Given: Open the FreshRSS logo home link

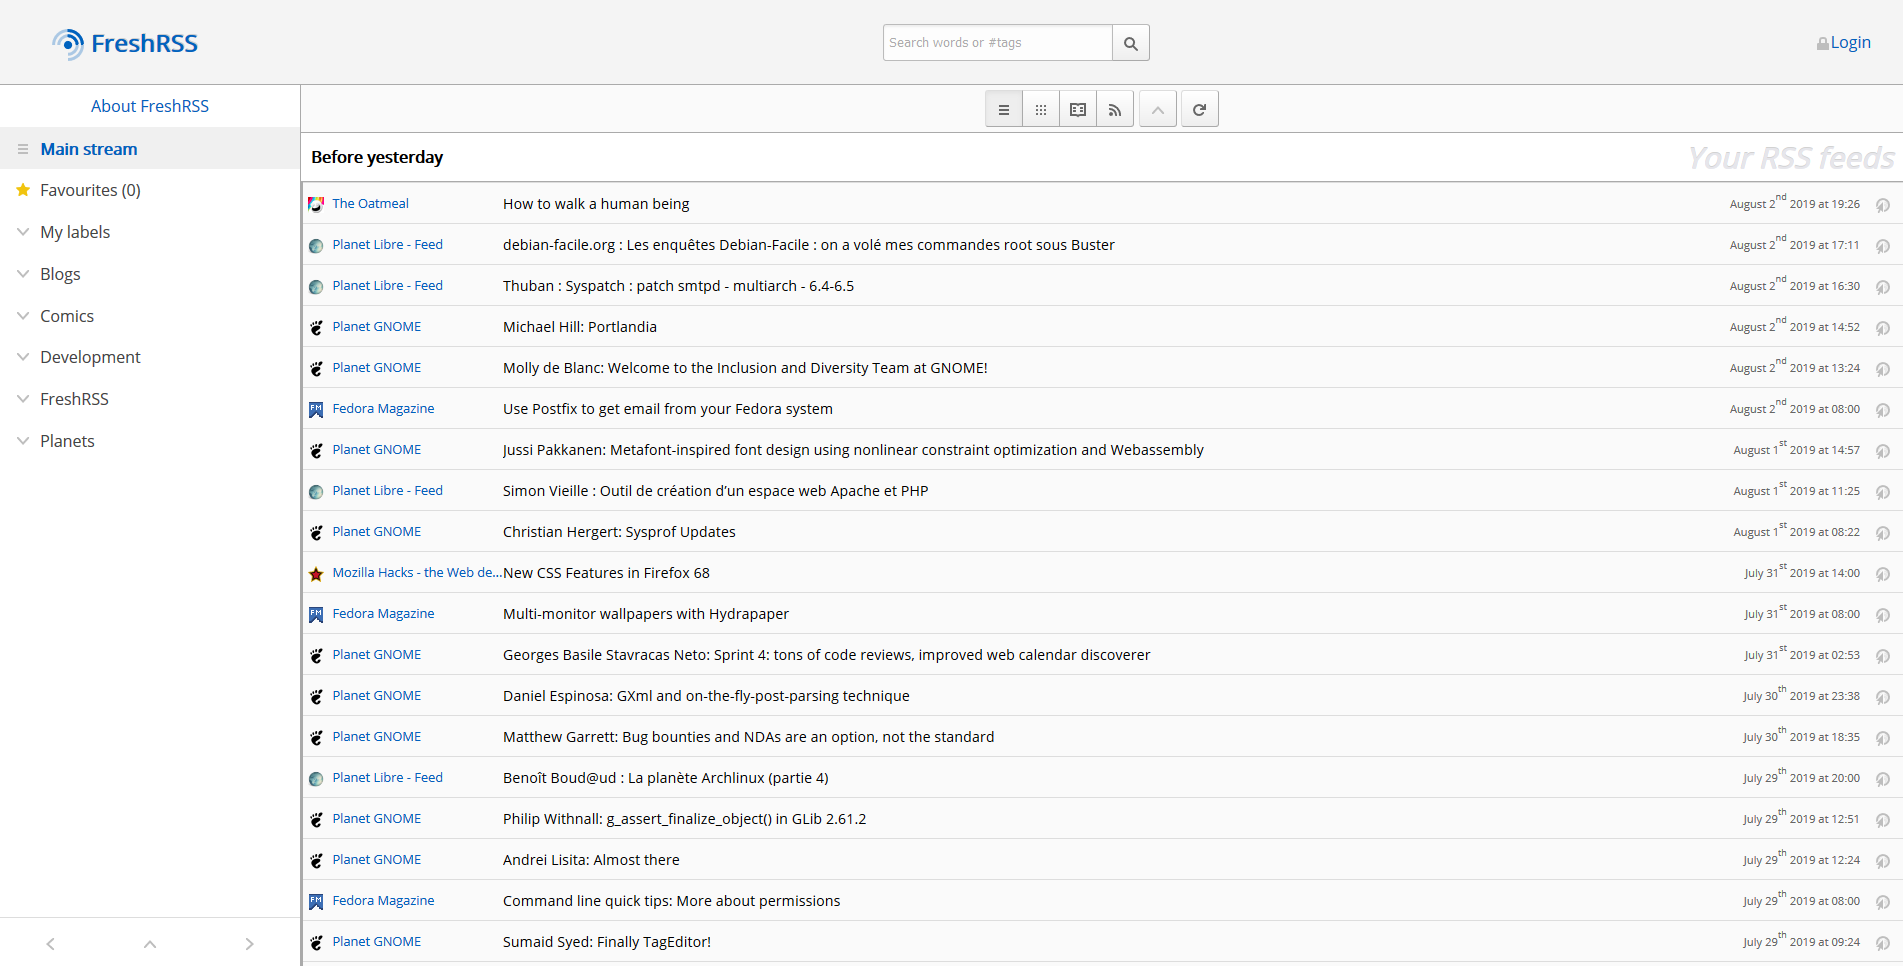Looking at the screenshot, I should [125, 43].
